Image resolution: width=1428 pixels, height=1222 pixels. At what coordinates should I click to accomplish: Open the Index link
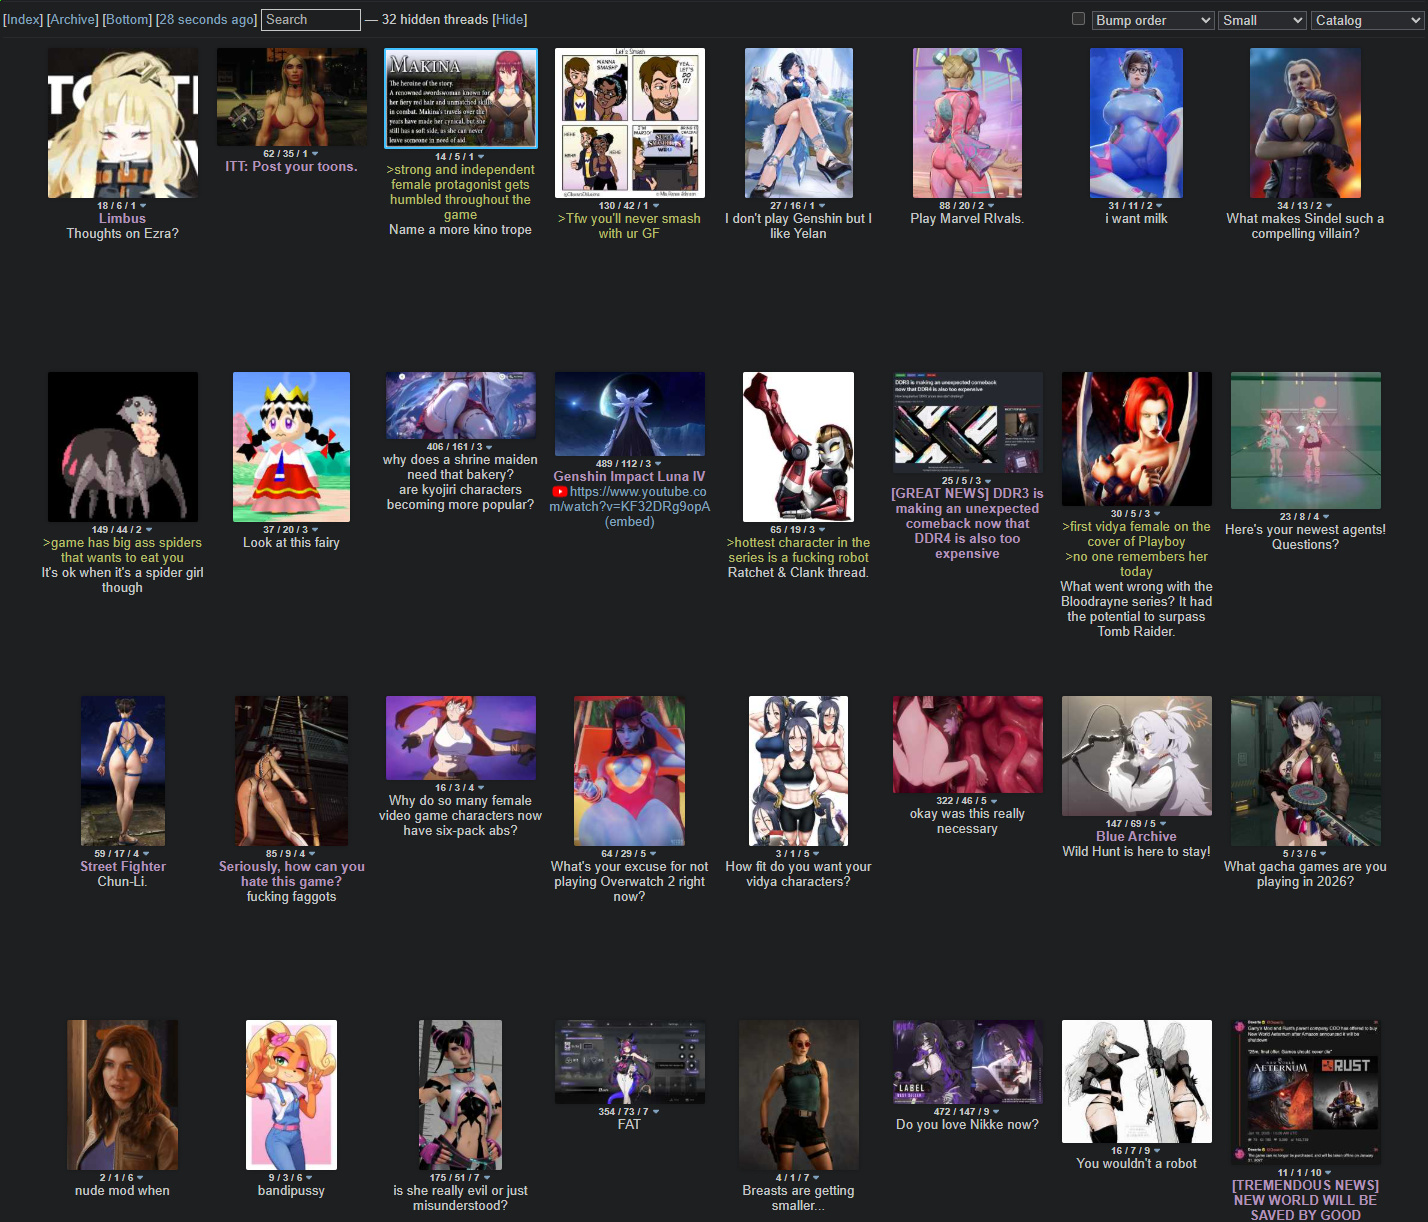(x=23, y=19)
